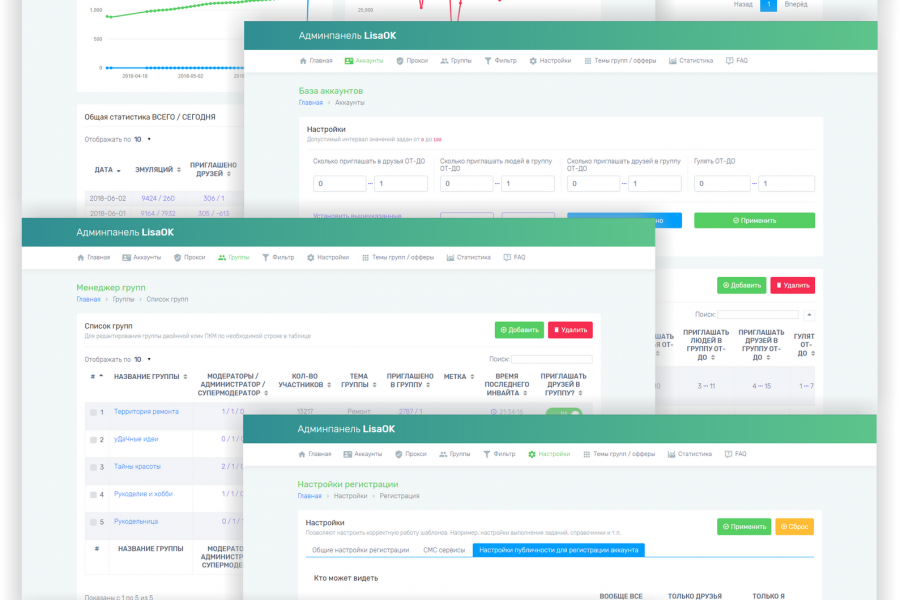Open Статистика in the Менеджер групп navbar
900x600 pixels.
[468, 258]
